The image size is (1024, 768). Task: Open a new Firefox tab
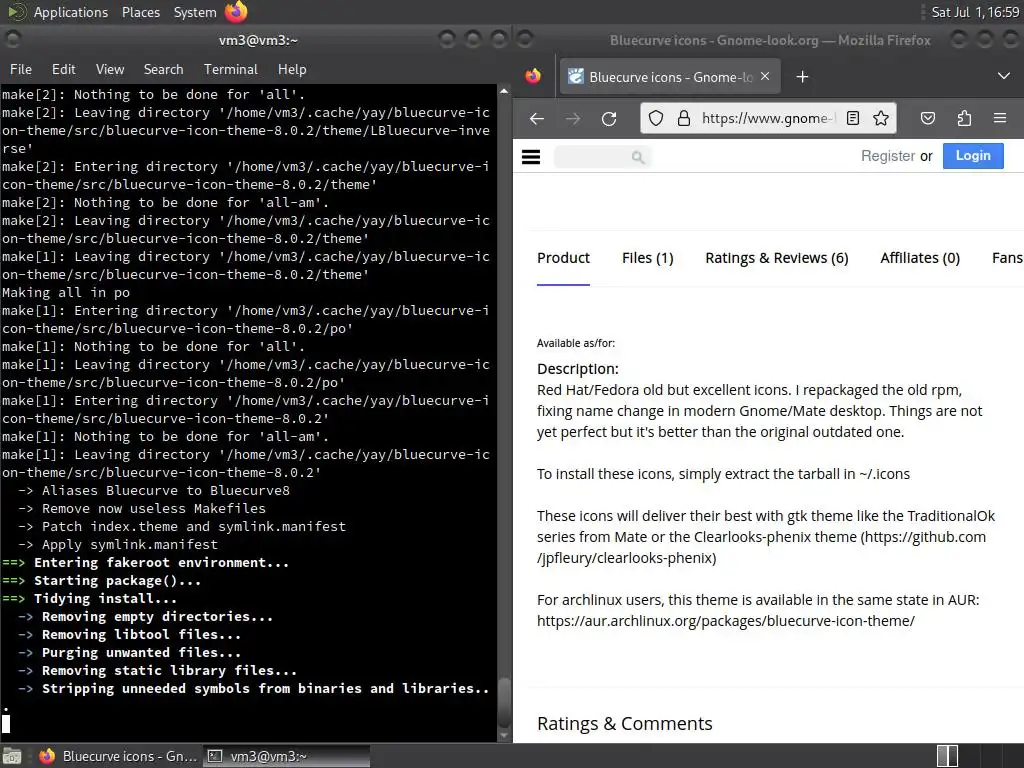(x=802, y=77)
